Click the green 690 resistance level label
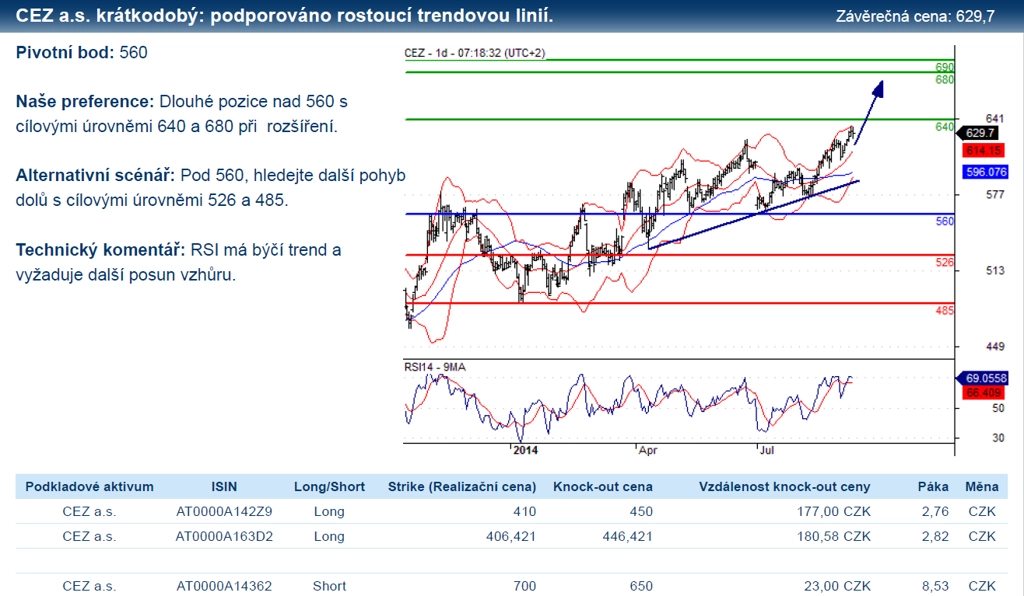Image resolution: width=1024 pixels, height=596 pixels. (x=944, y=67)
